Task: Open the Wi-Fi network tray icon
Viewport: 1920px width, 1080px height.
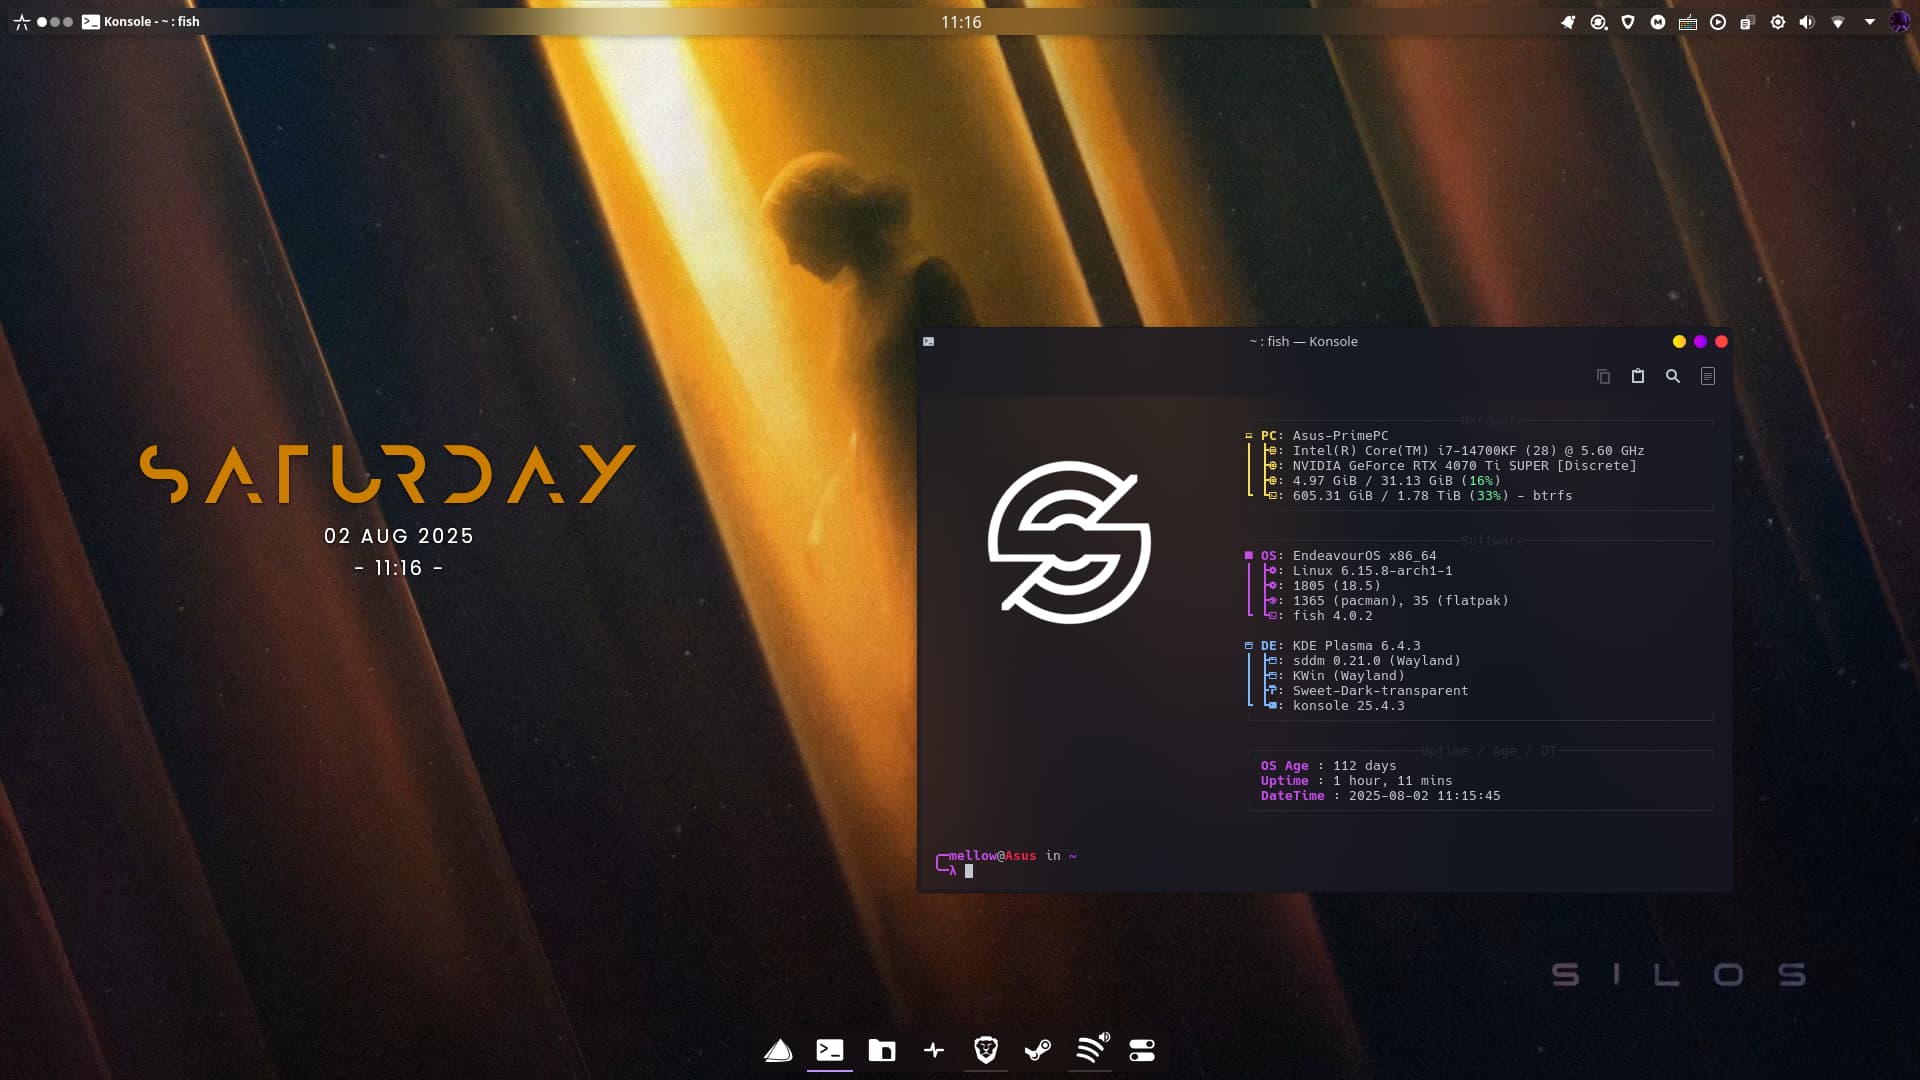Action: click(1838, 22)
